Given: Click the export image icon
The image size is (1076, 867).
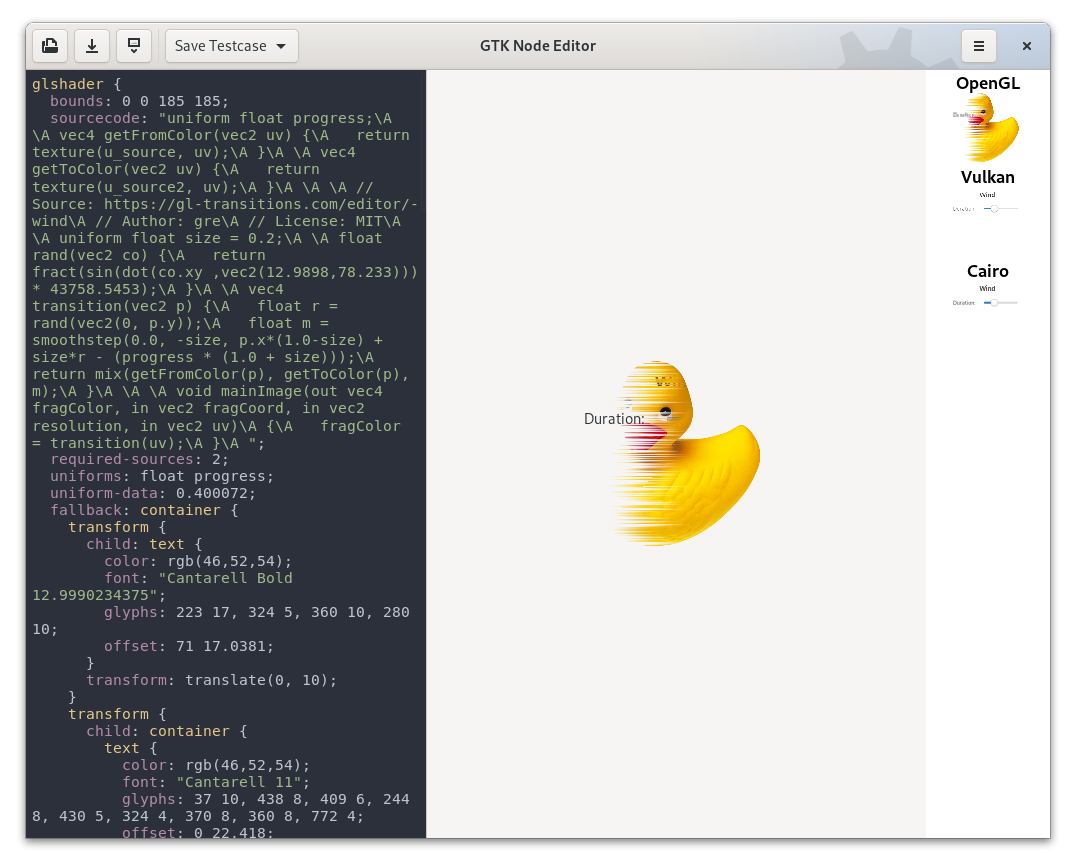Looking at the screenshot, I should pyautogui.click(x=134, y=46).
